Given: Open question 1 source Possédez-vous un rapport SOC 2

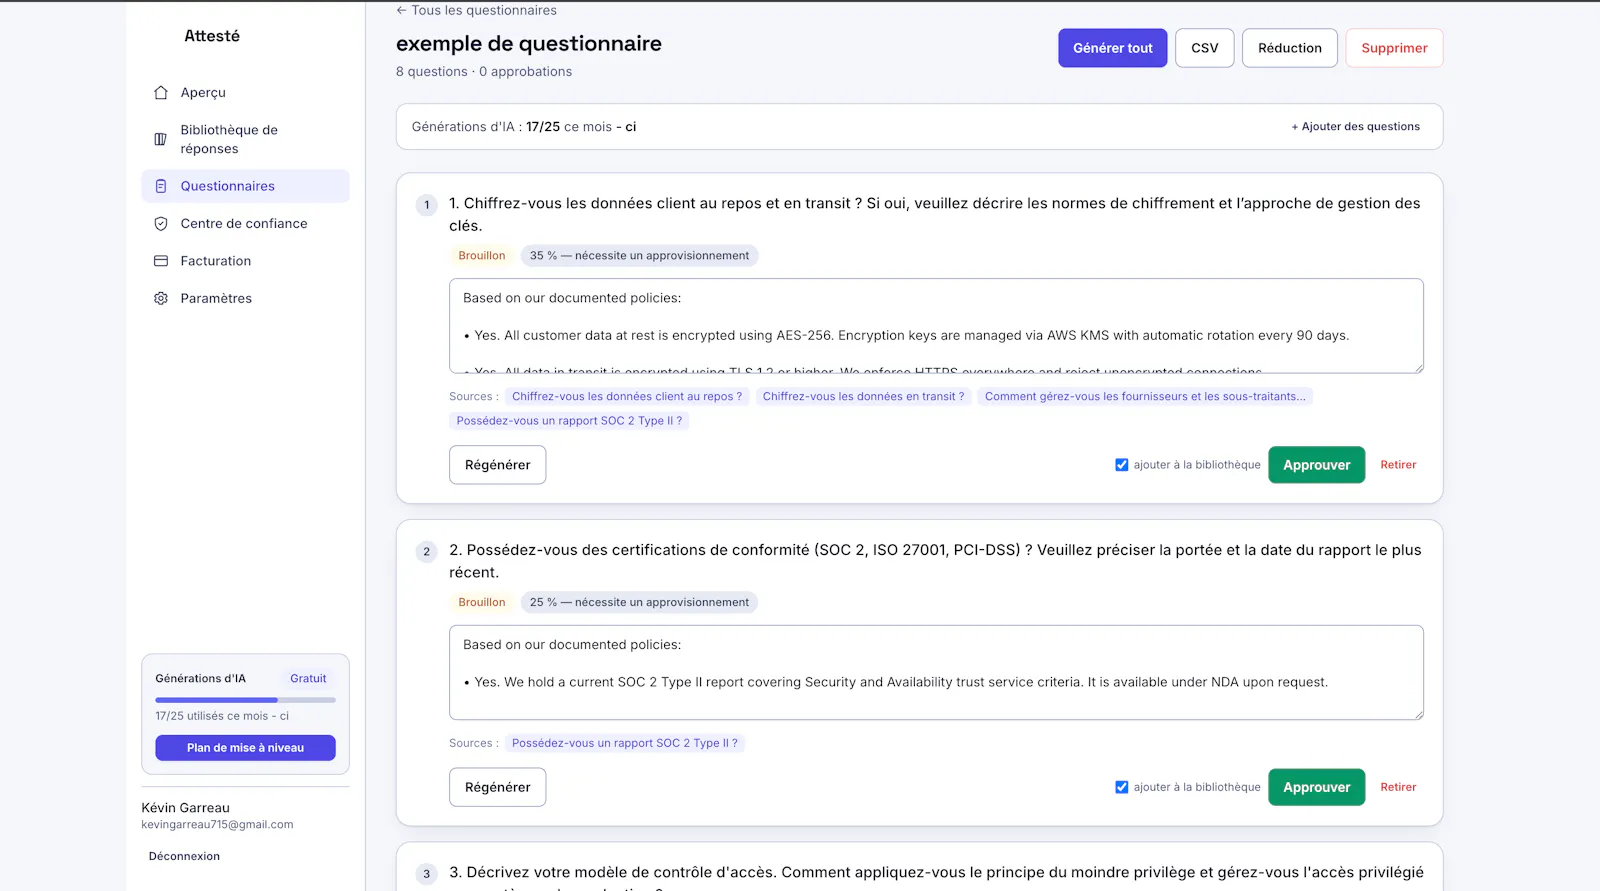Looking at the screenshot, I should (569, 421).
